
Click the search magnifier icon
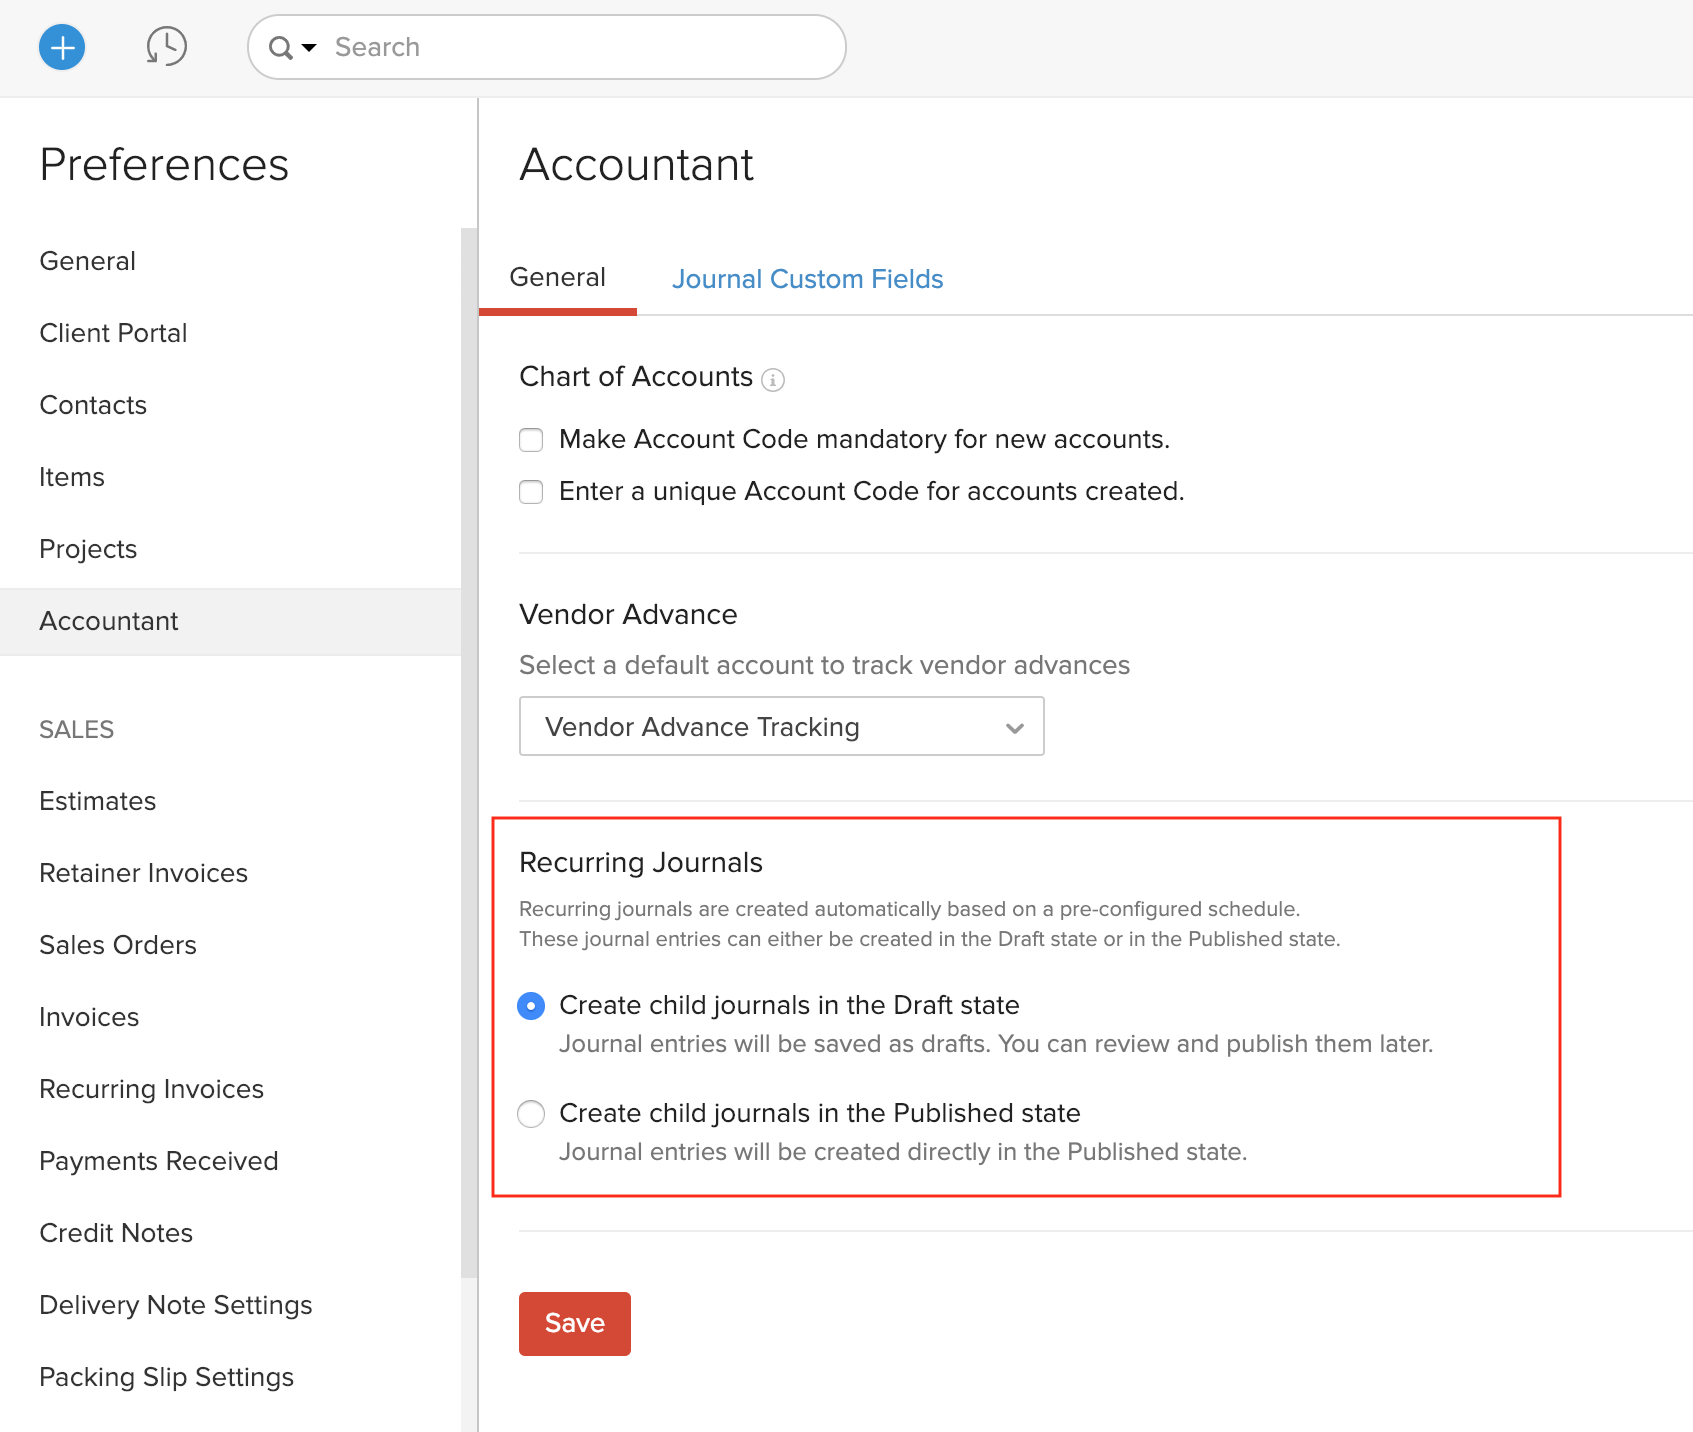click(x=279, y=47)
